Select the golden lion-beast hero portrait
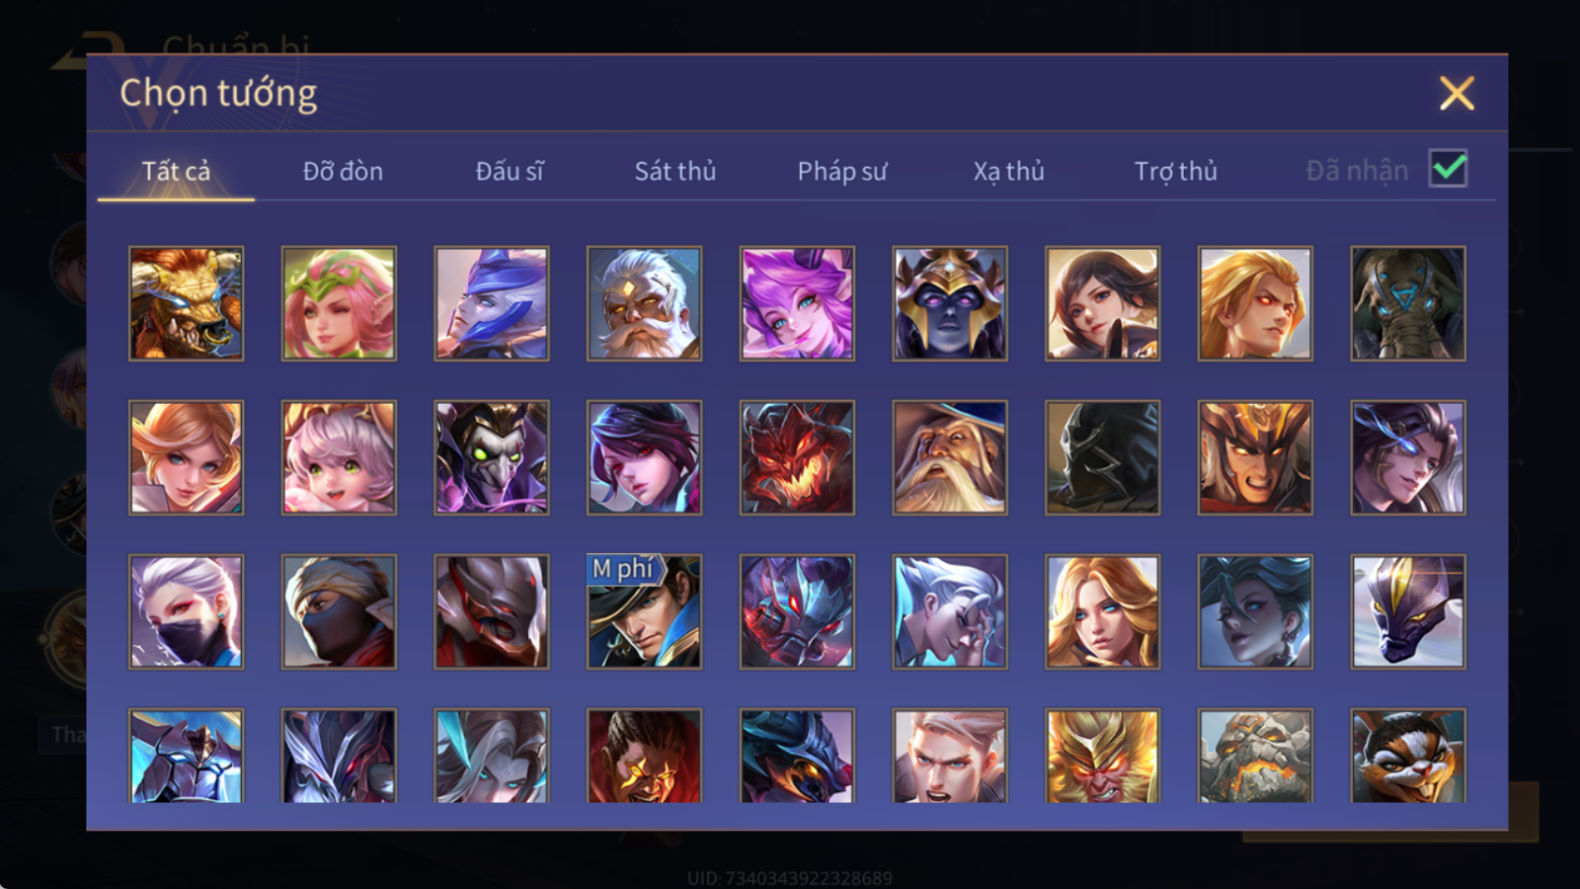The image size is (1580, 889). (186, 304)
